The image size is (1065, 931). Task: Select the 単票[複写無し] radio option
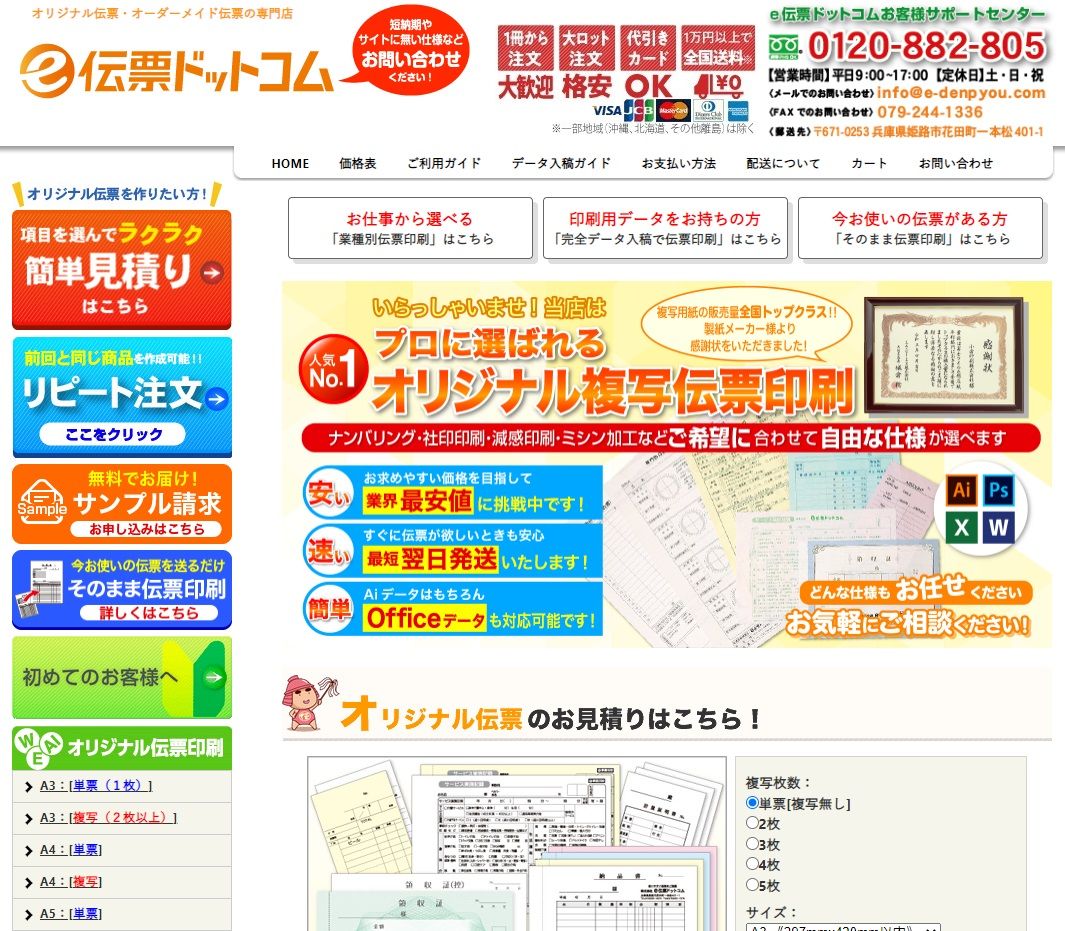(752, 803)
